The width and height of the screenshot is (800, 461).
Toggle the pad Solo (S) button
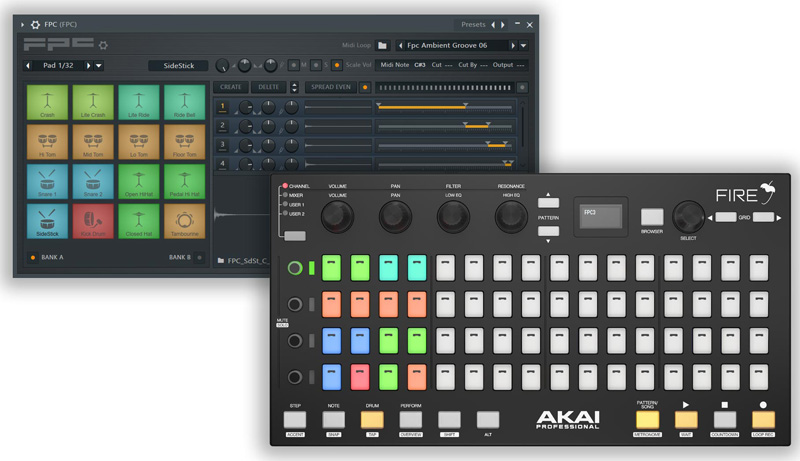316,65
